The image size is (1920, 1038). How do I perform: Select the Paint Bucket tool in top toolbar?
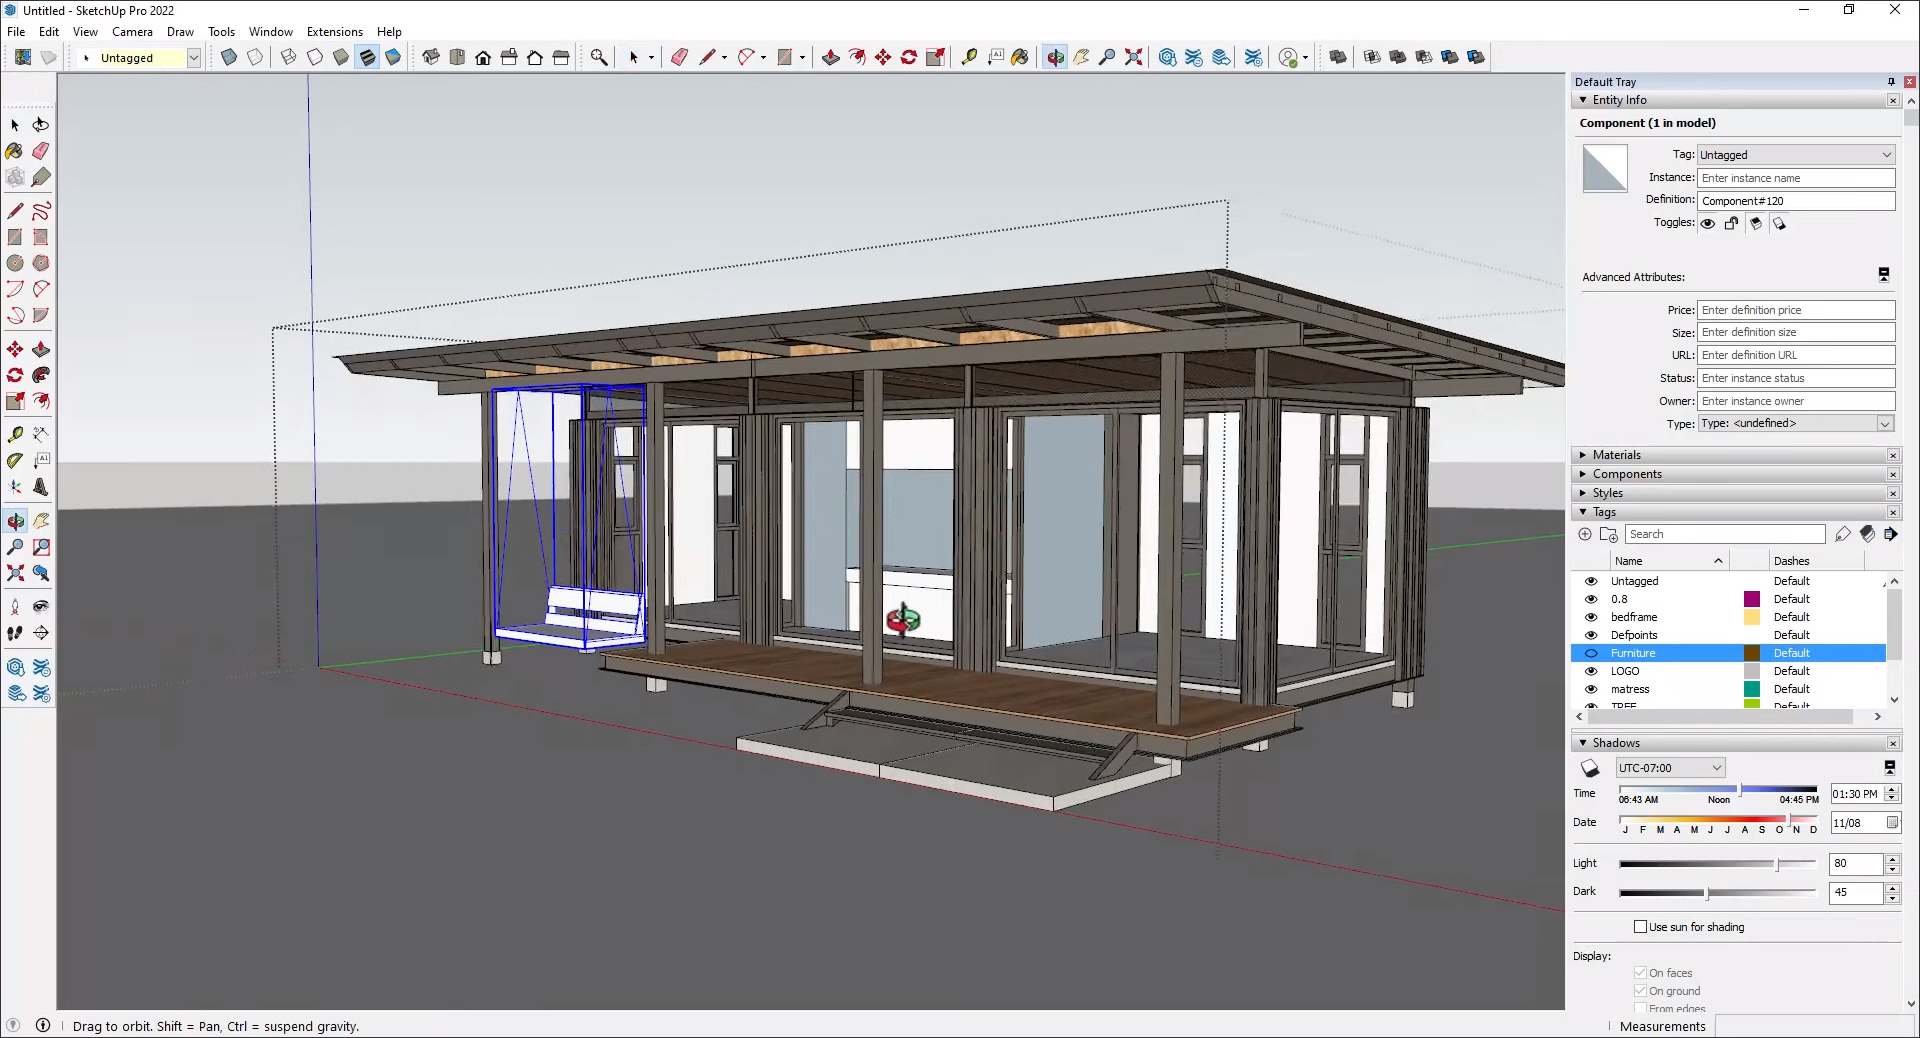pyautogui.click(x=1020, y=57)
